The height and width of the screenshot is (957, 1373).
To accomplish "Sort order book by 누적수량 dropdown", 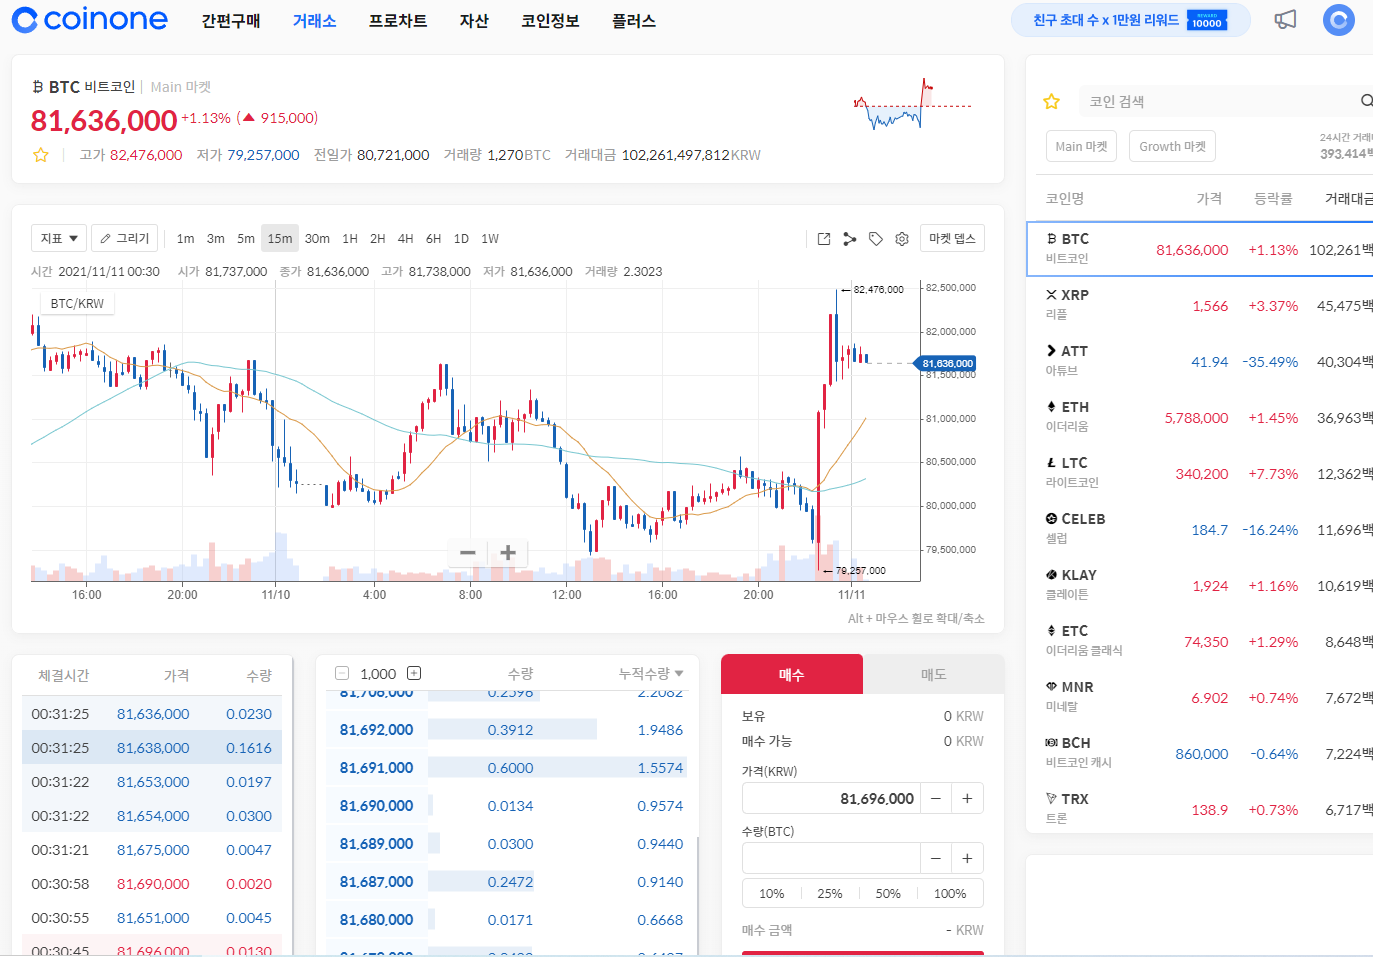I will pos(651,673).
